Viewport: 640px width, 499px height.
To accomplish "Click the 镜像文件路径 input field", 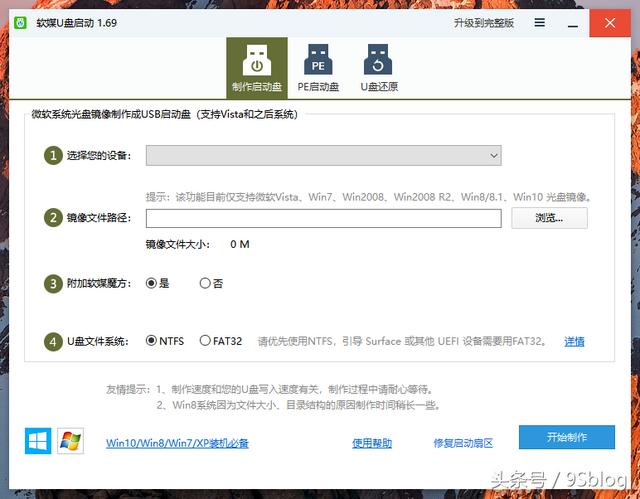I will click(324, 218).
